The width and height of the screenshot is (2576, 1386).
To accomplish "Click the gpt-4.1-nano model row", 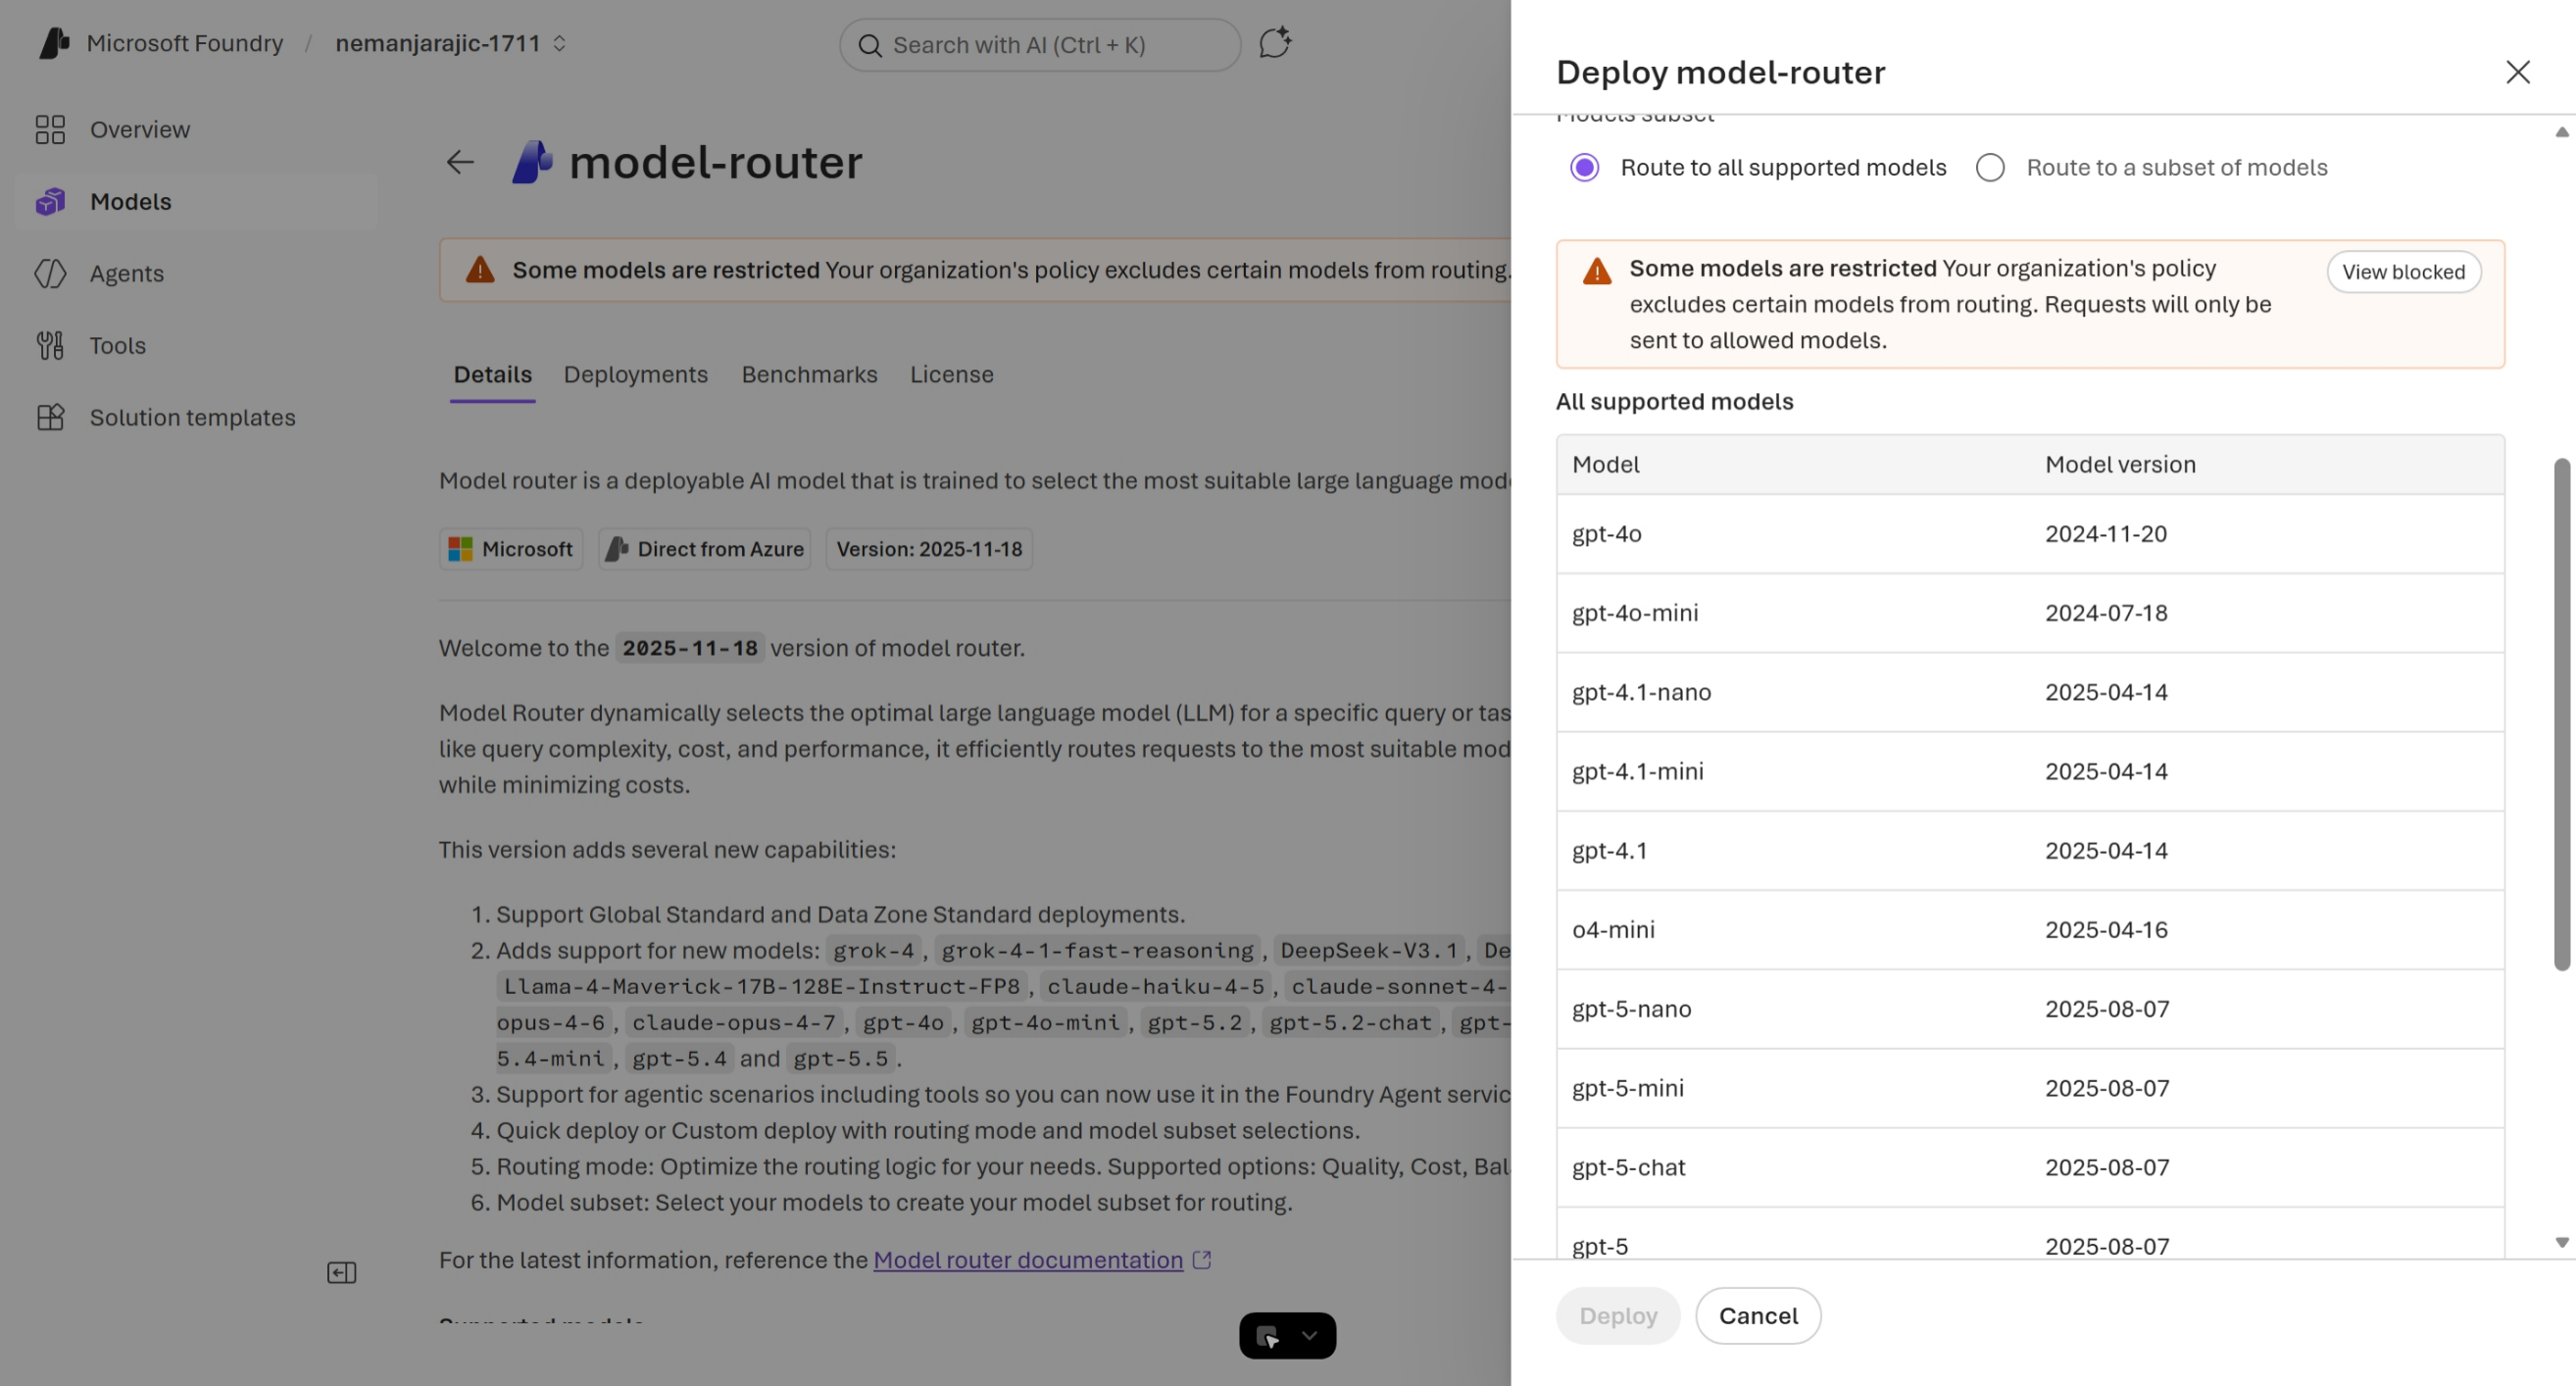I will click(x=2030, y=692).
